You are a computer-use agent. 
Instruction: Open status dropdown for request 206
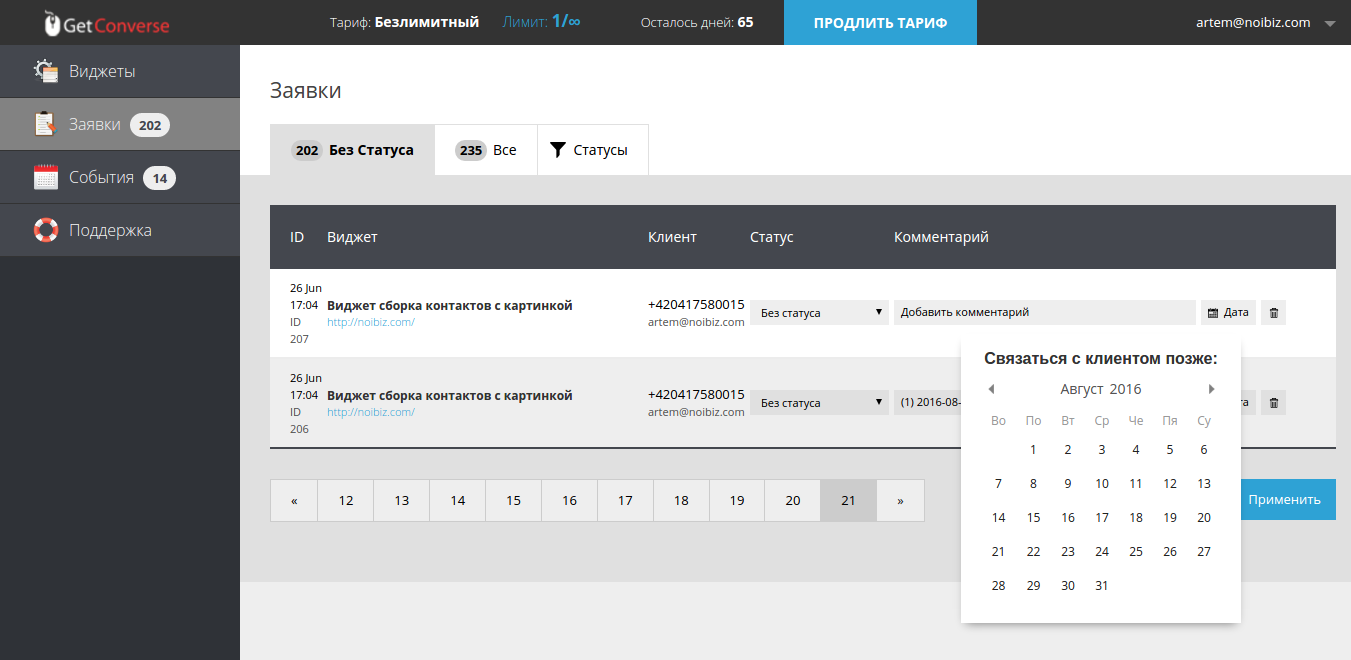pyautogui.click(x=819, y=403)
